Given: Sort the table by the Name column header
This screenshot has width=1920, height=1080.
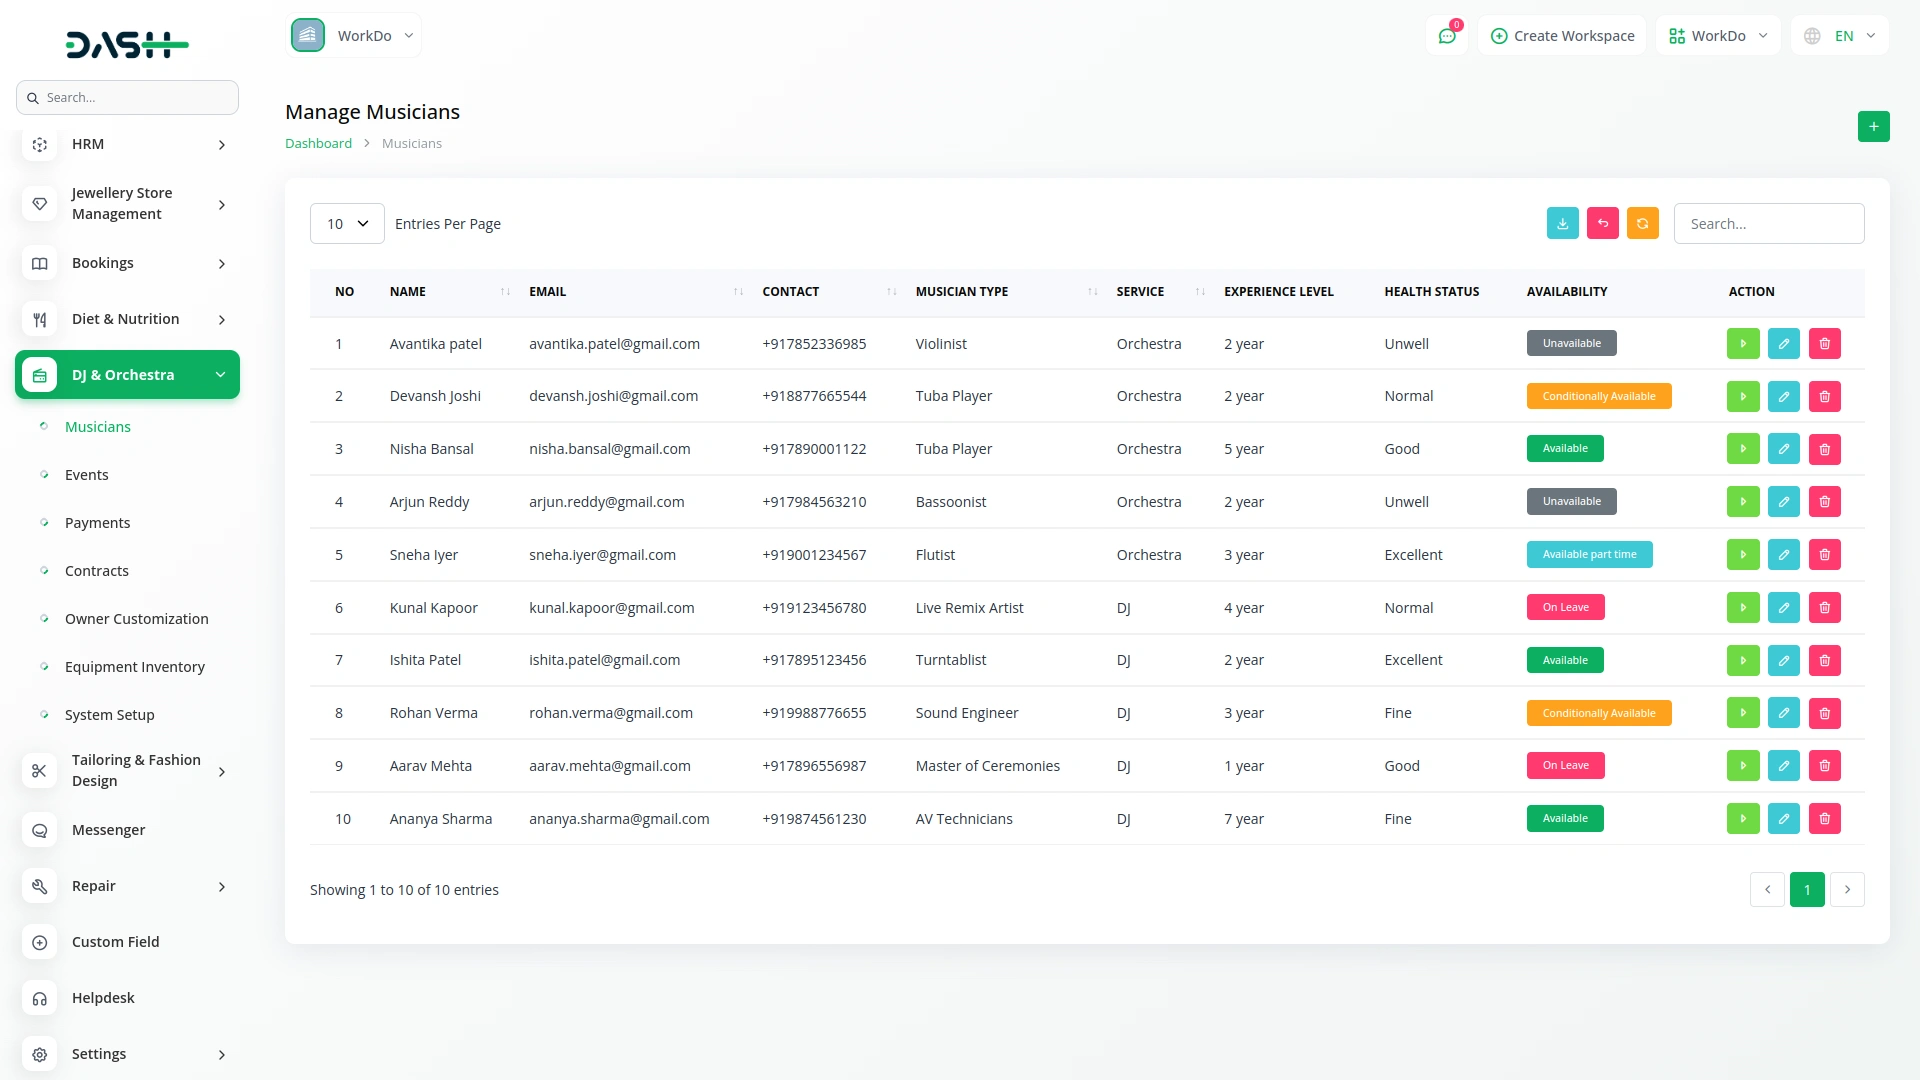Looking at the screenshot, I should [x=408, y=292].
